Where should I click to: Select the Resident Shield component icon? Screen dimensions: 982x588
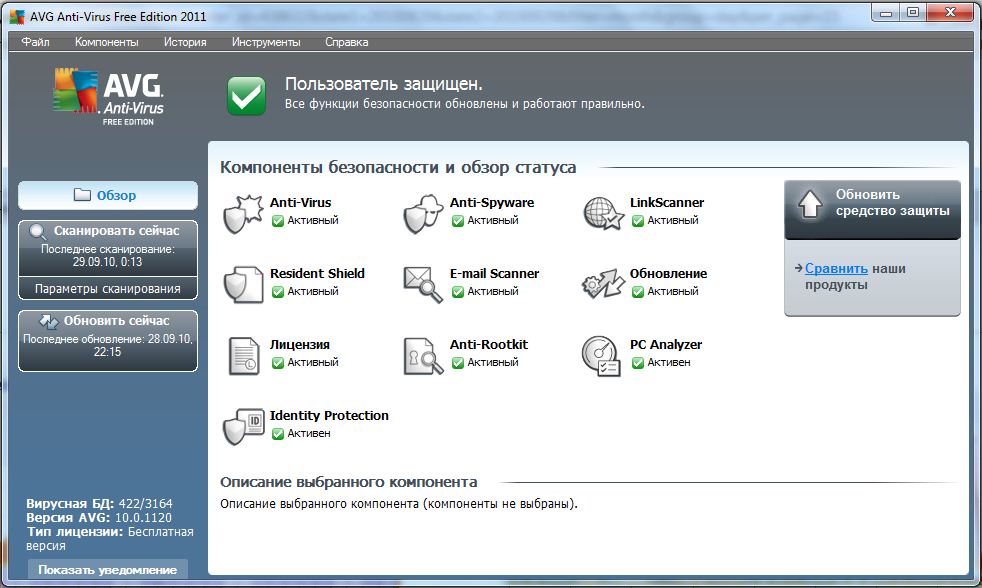point(242,284)
